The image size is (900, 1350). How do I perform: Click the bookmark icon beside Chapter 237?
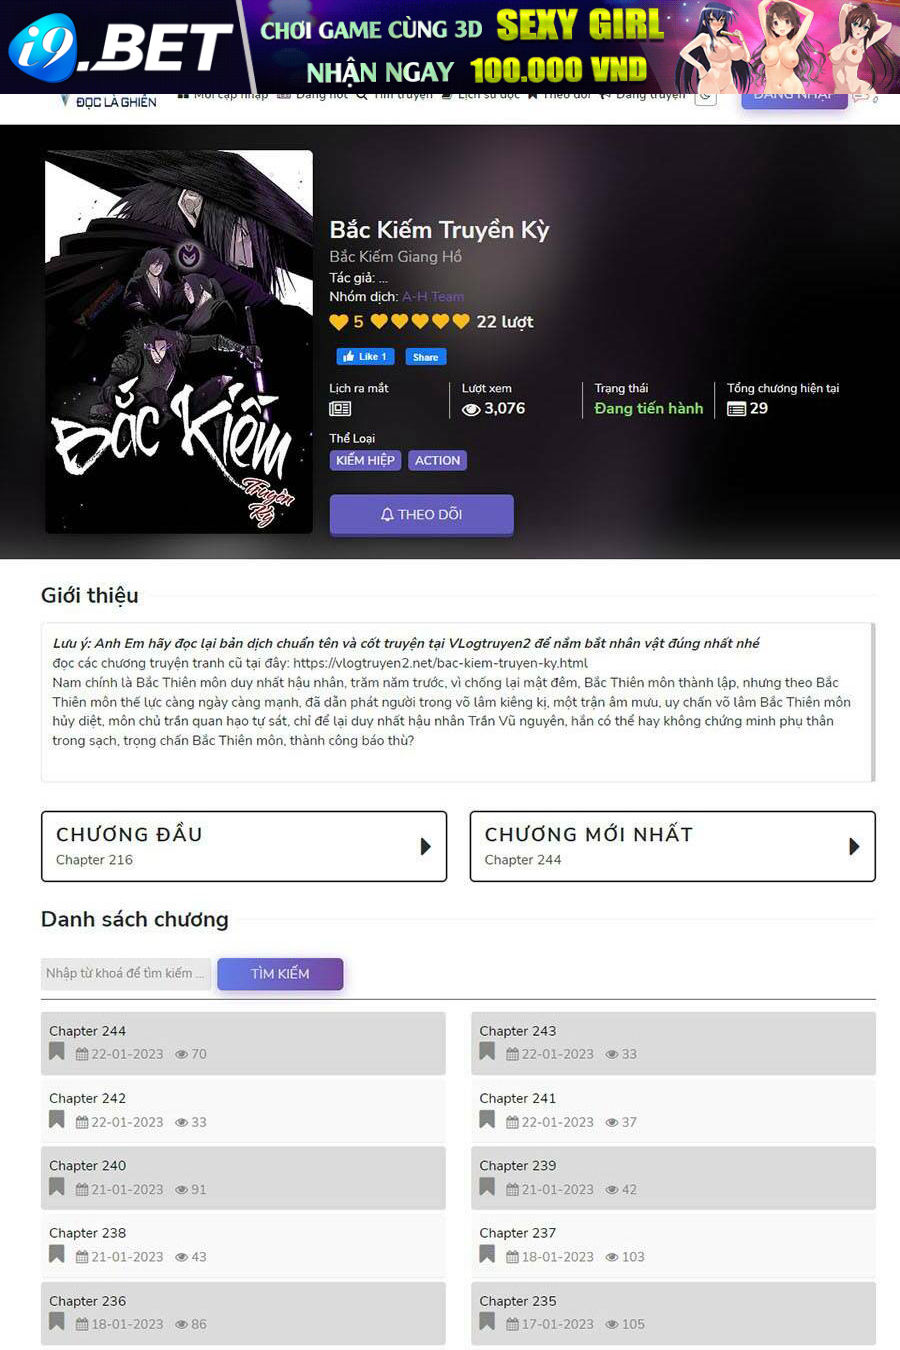coord(487,1255)
